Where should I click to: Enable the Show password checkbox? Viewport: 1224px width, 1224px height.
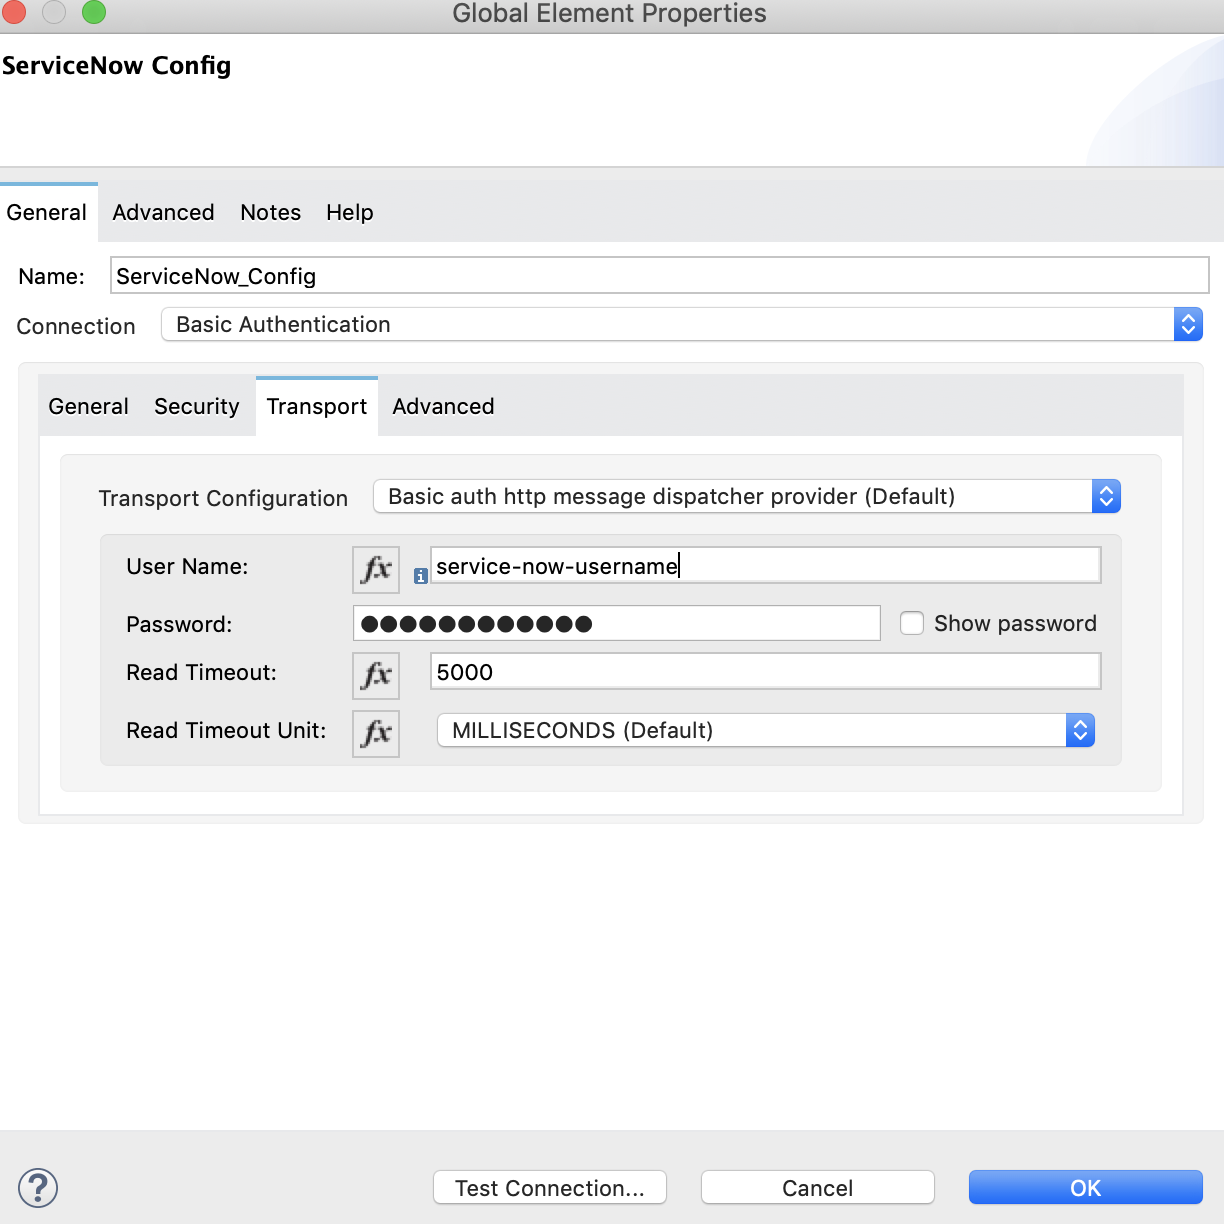tap(912, 623)
